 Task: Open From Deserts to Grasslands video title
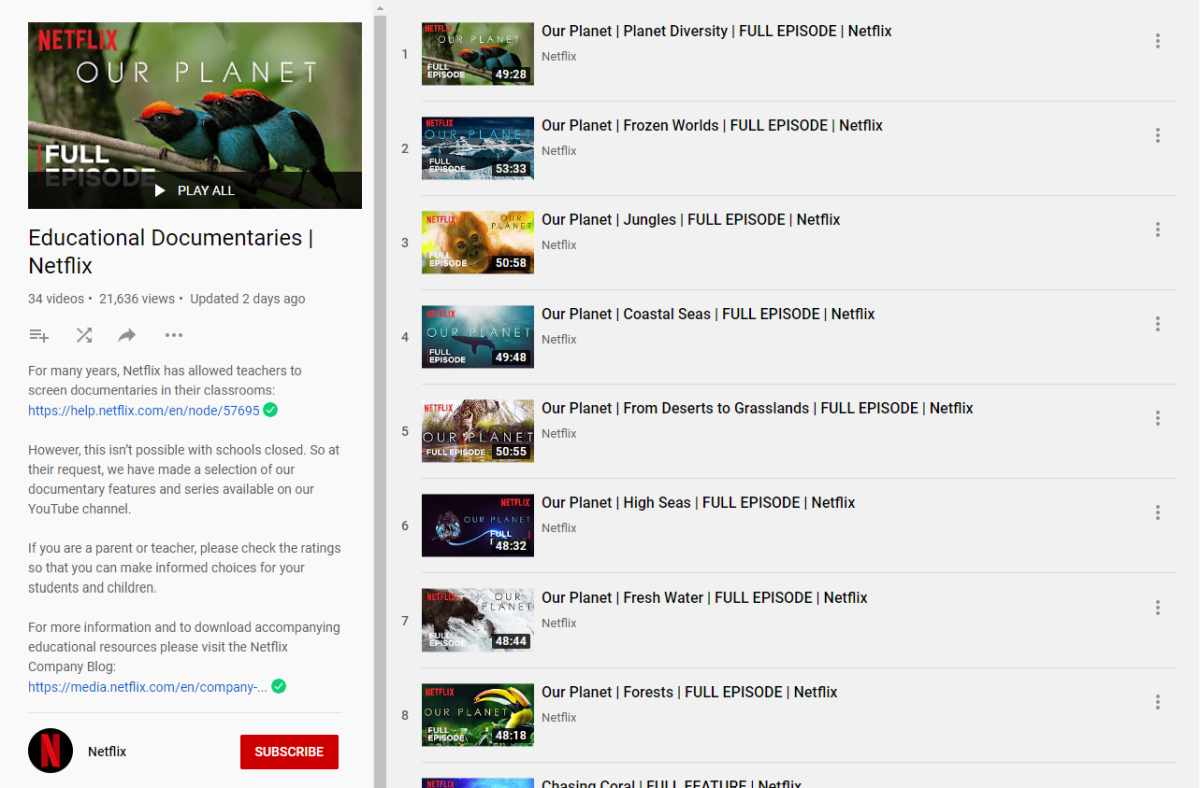click(757, 408)
